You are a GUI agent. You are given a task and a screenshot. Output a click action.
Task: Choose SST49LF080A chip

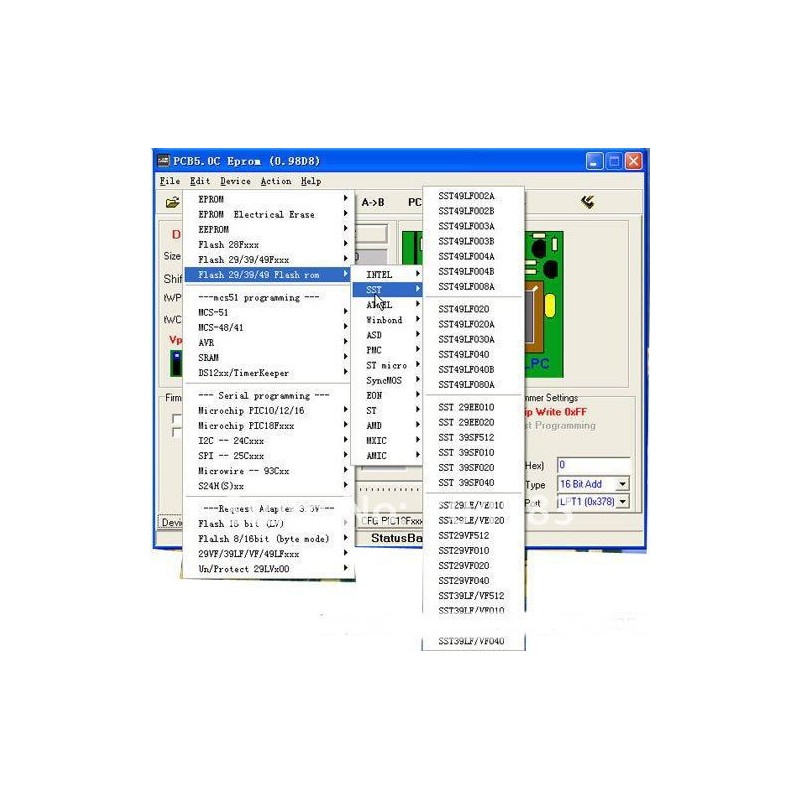coord(473,385)
